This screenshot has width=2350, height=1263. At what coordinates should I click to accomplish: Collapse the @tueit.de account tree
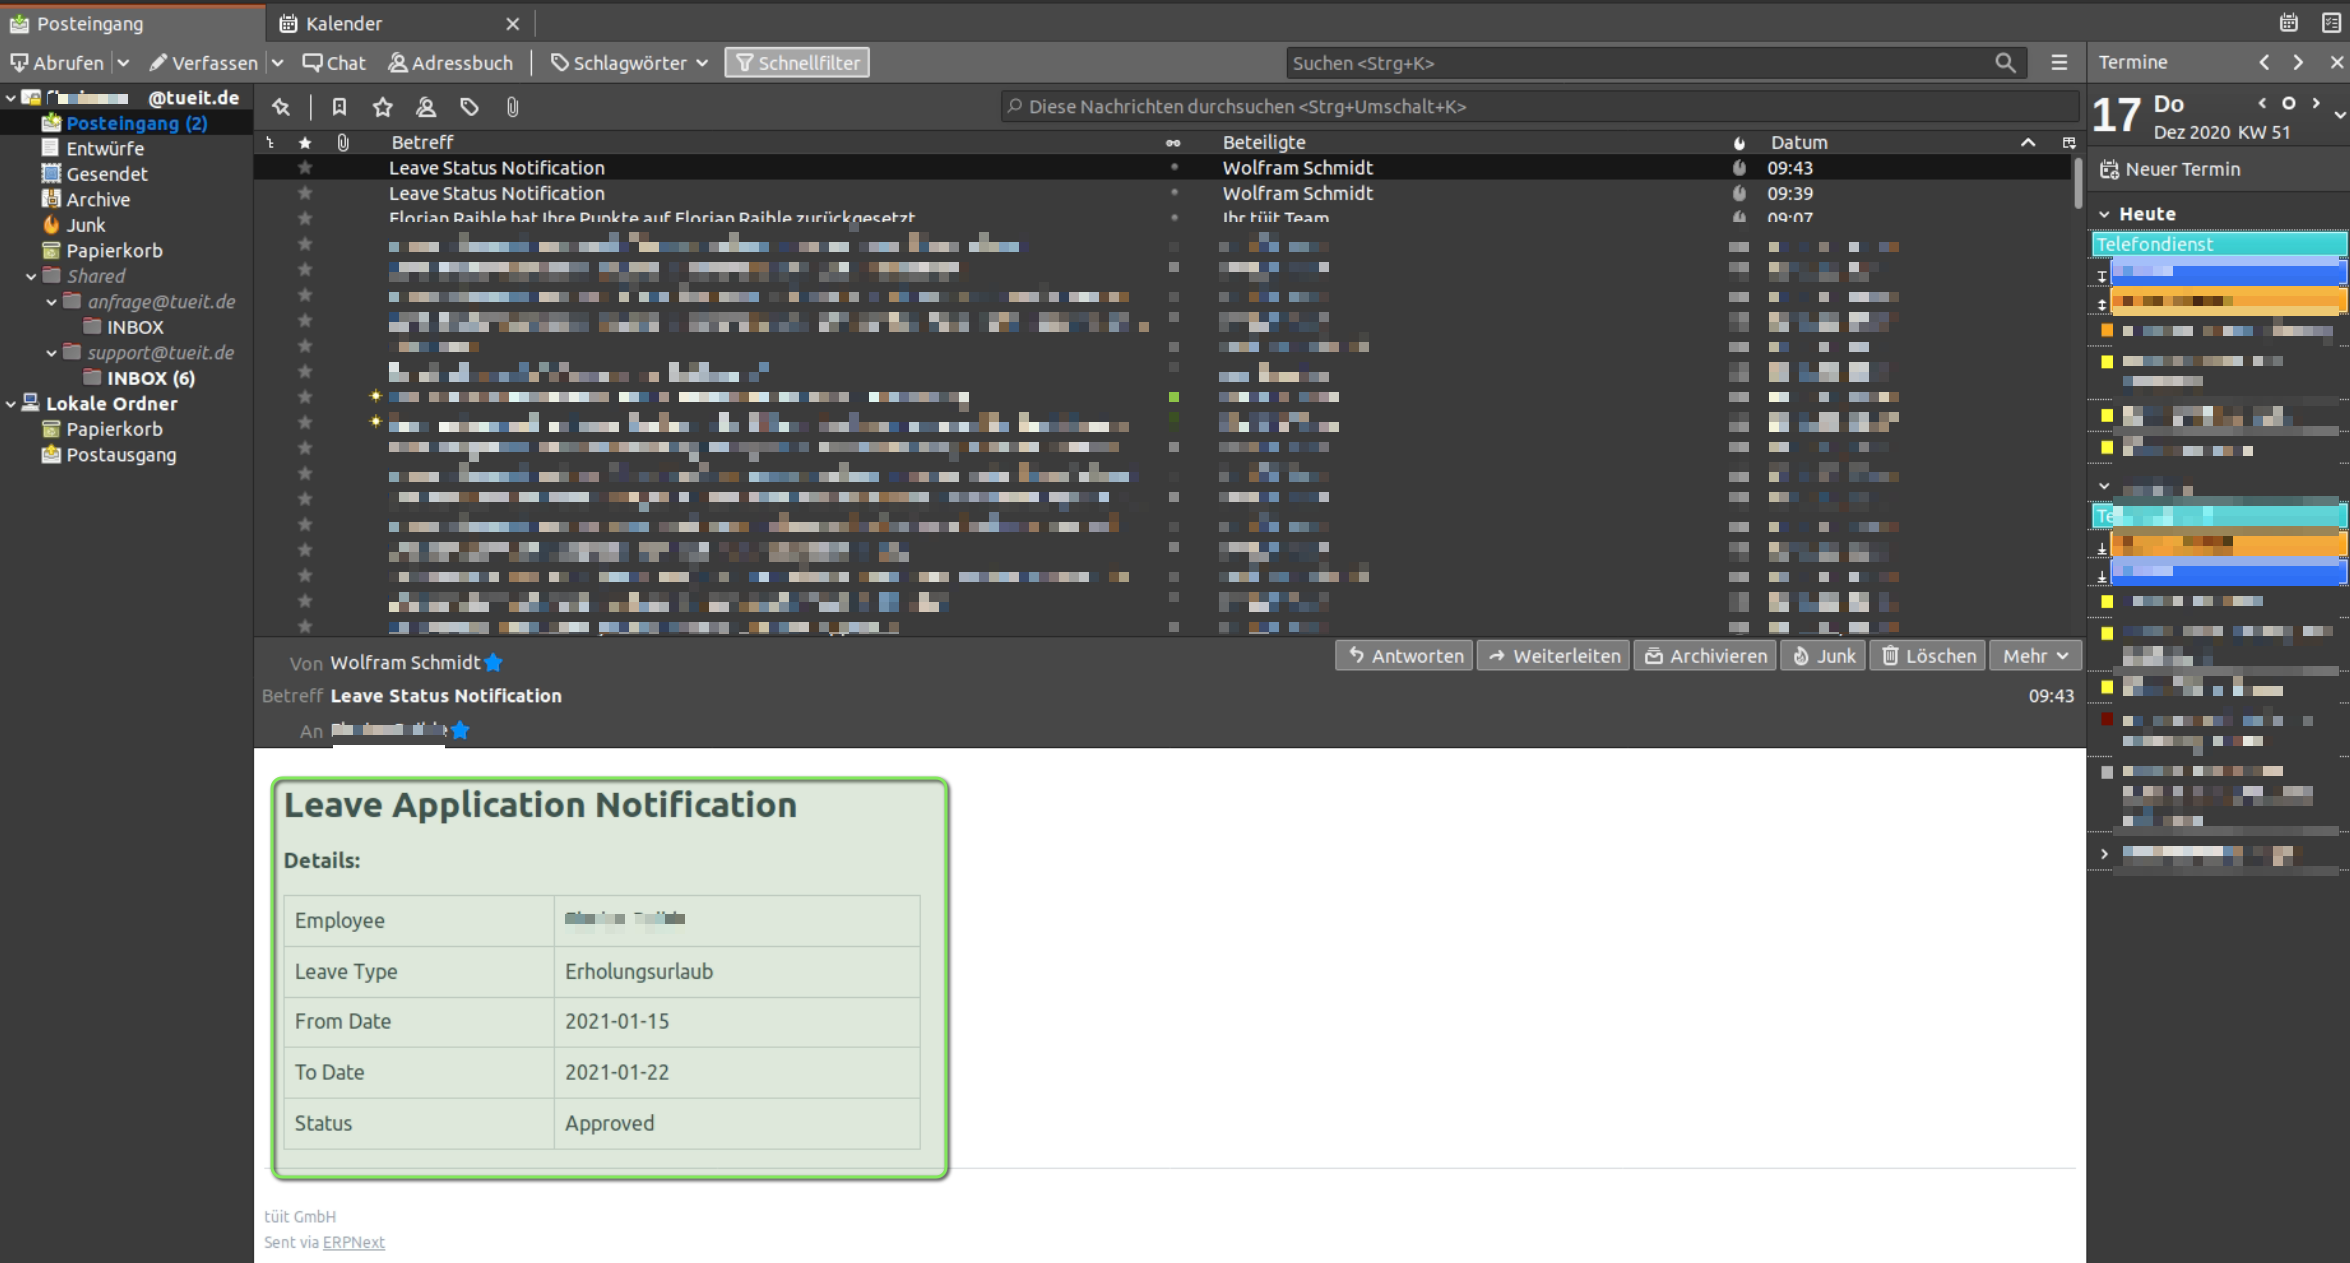pos(10,98)
